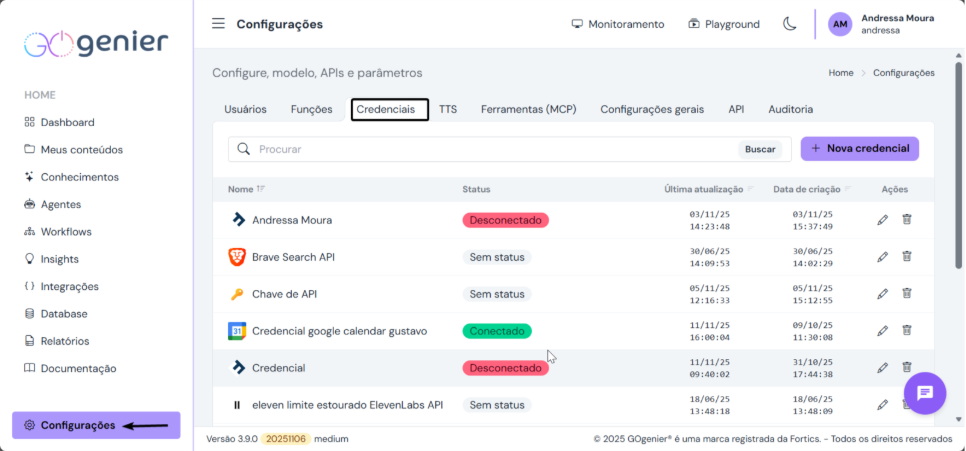This screenshot has height=451, width=966.
Task: Open Dashboard in the sidebar
Action: click(59, 122)
